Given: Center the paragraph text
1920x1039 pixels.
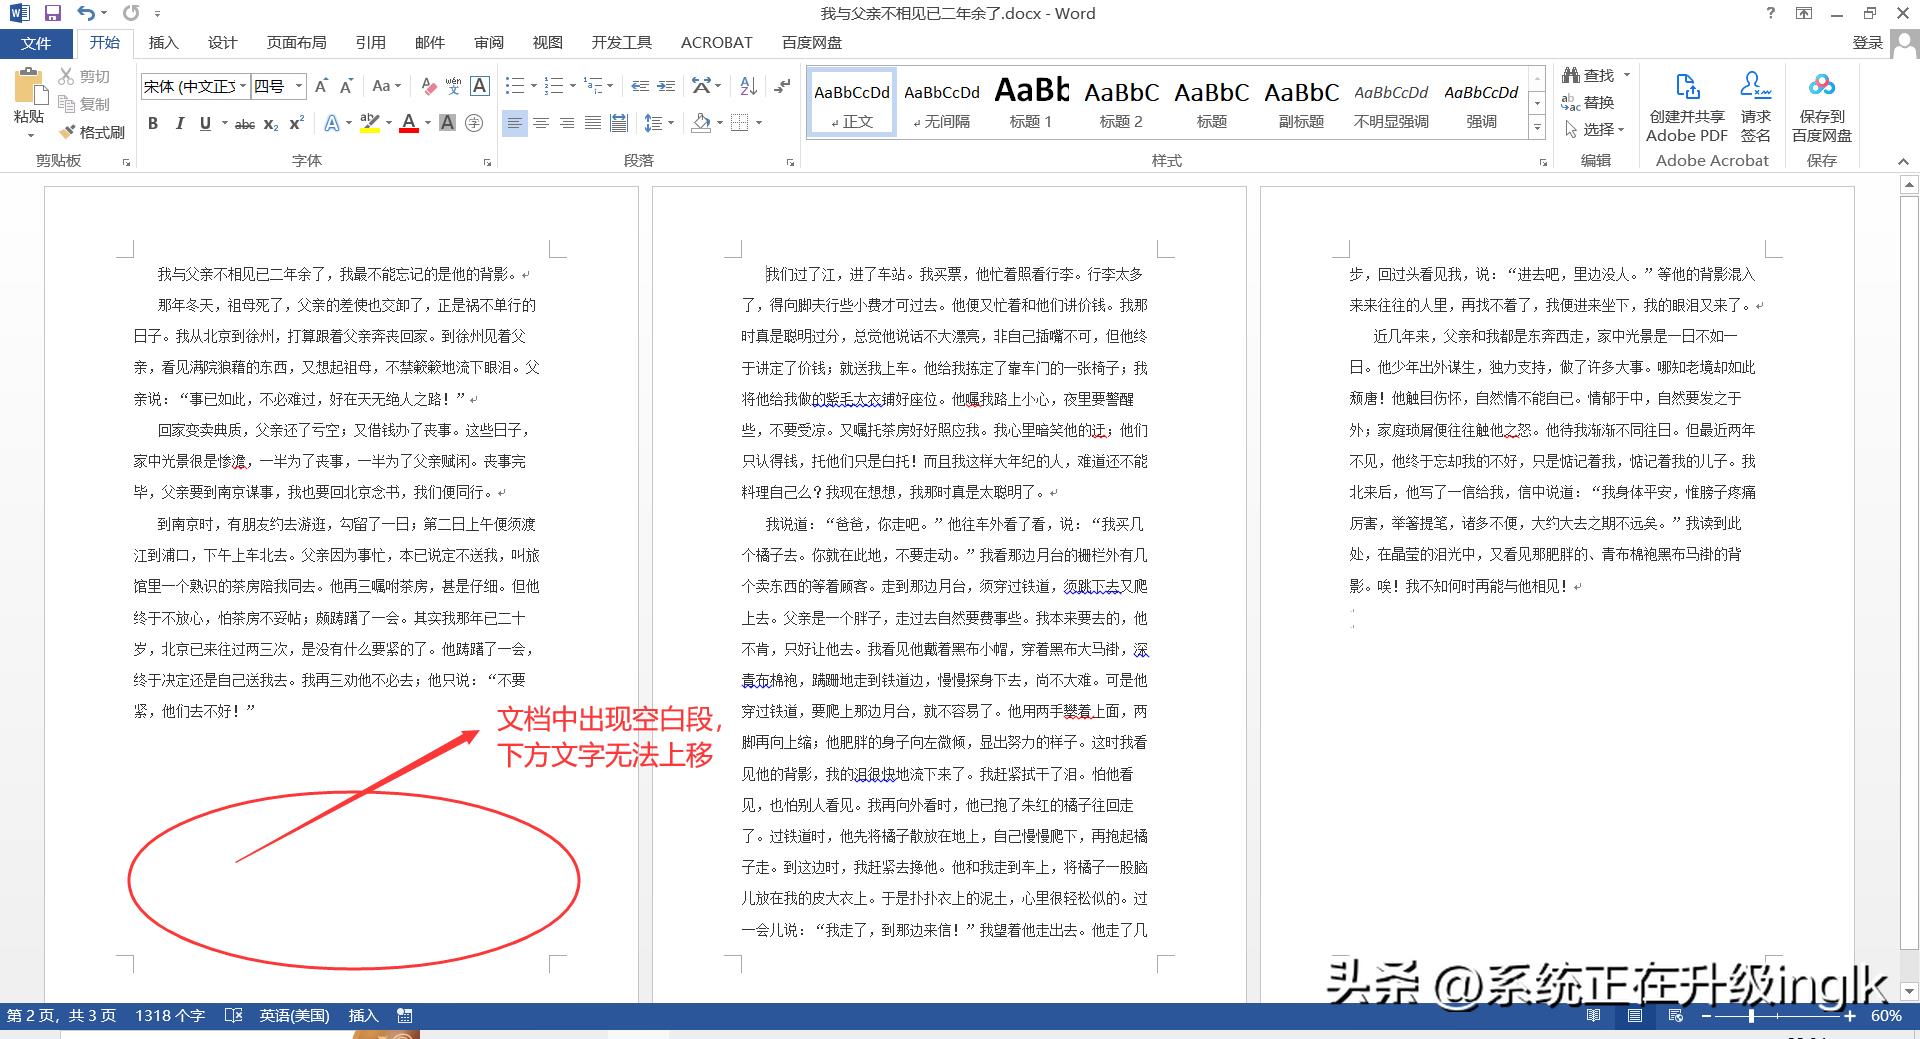Looking at the screenshot, I should (541, 124).
